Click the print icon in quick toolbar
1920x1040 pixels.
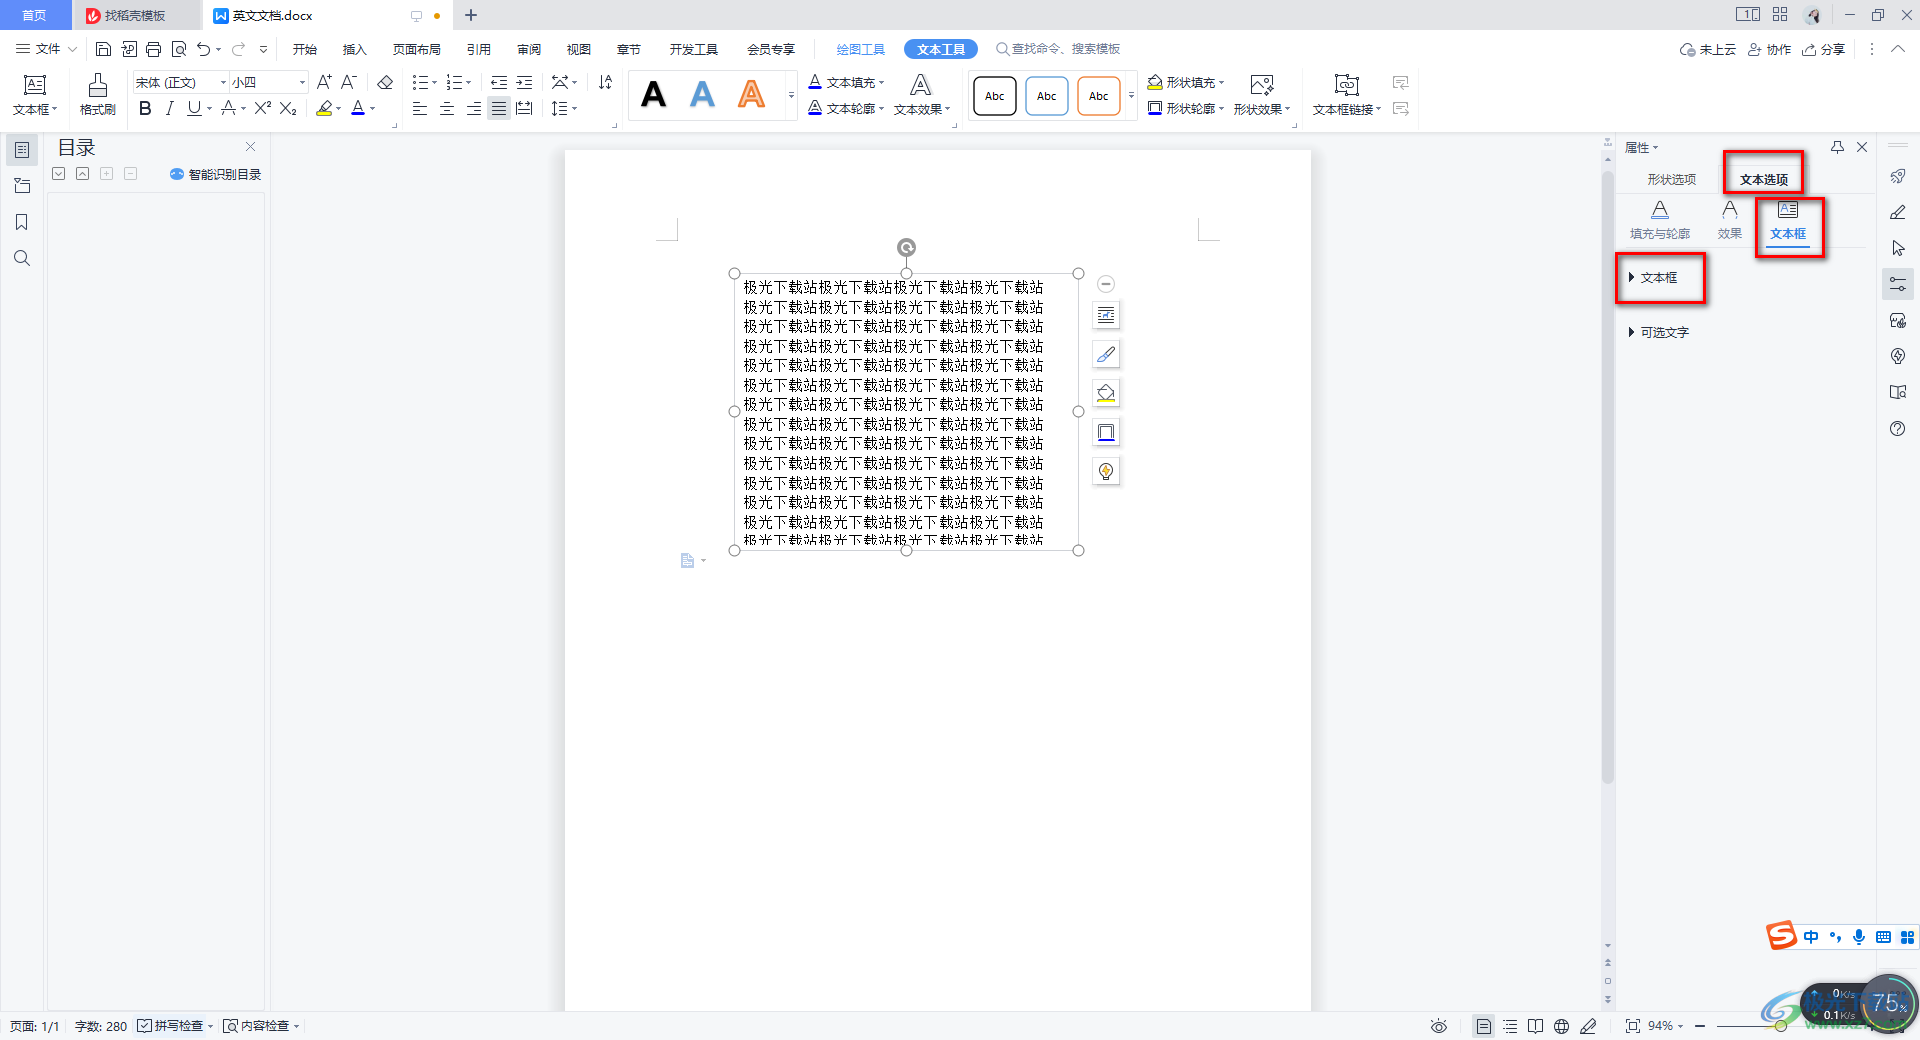point(153,49)
